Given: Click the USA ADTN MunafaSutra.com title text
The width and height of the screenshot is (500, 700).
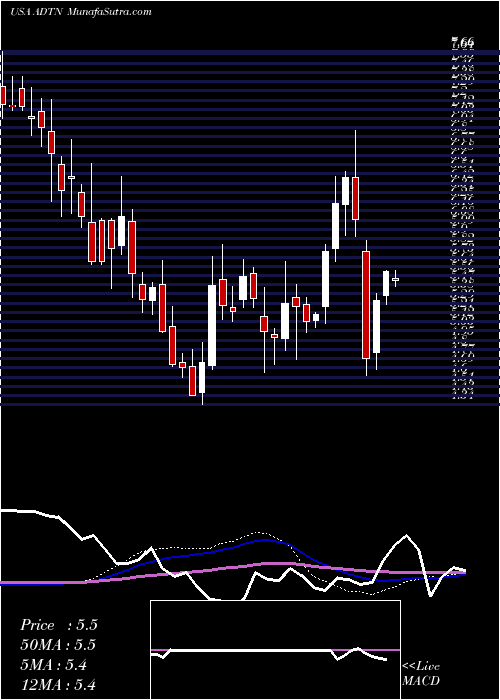Looking at the screenshot, I should point(80,12).
